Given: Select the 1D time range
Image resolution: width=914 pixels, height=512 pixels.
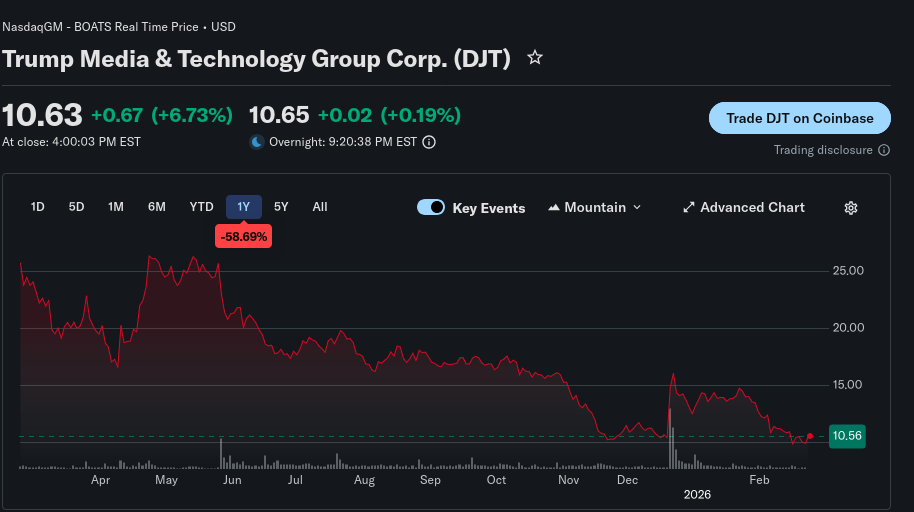Looking at the screenshot, I should [38, 207].
